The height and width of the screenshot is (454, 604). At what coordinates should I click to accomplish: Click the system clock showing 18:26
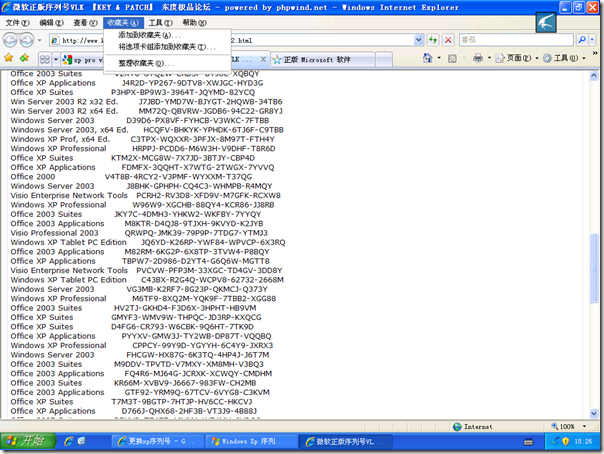click(583, 441)
